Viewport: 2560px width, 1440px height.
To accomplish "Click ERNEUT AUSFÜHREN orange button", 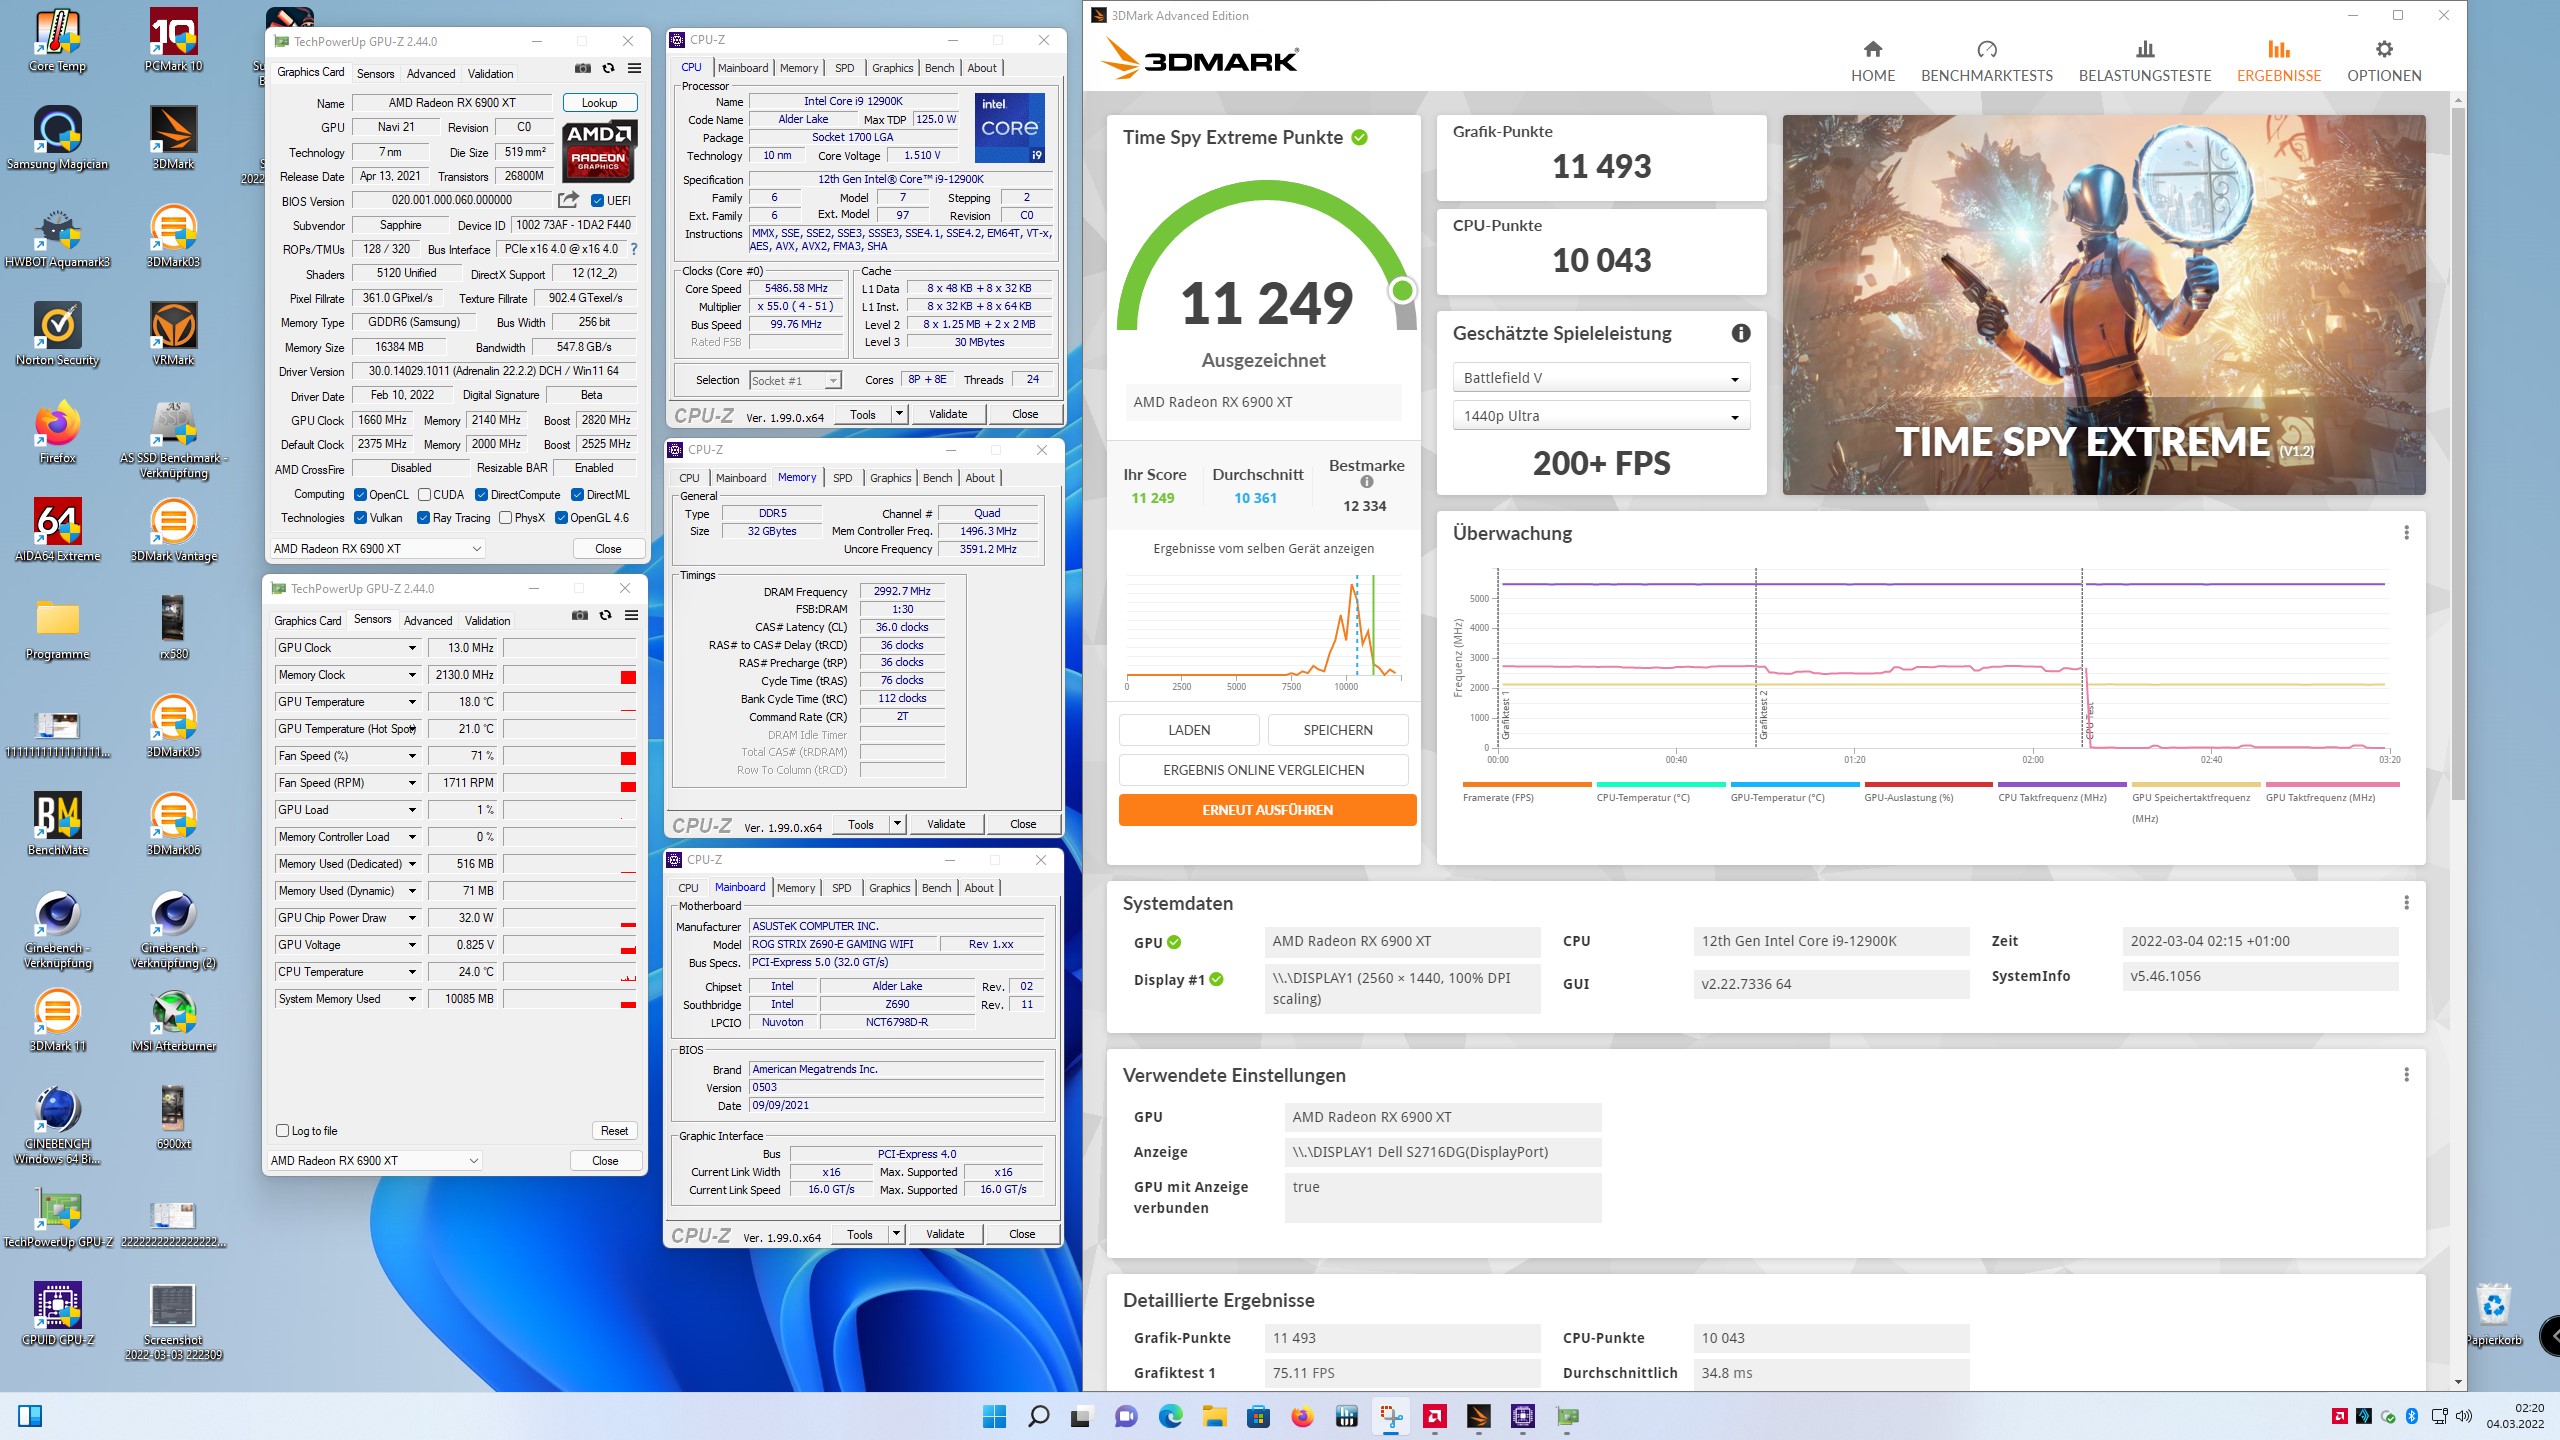I will pos(1267,810).
